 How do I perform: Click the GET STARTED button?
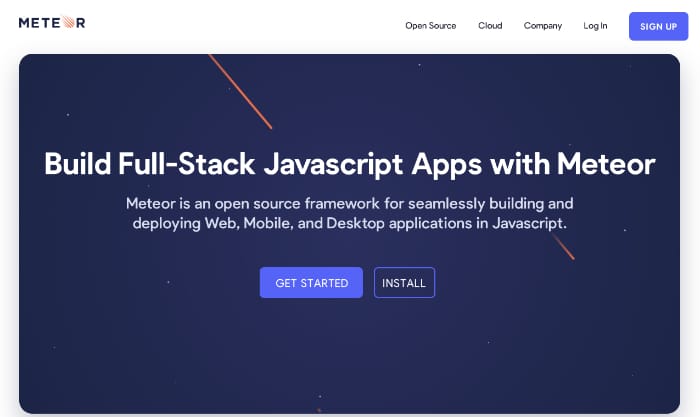pos(311,283)
